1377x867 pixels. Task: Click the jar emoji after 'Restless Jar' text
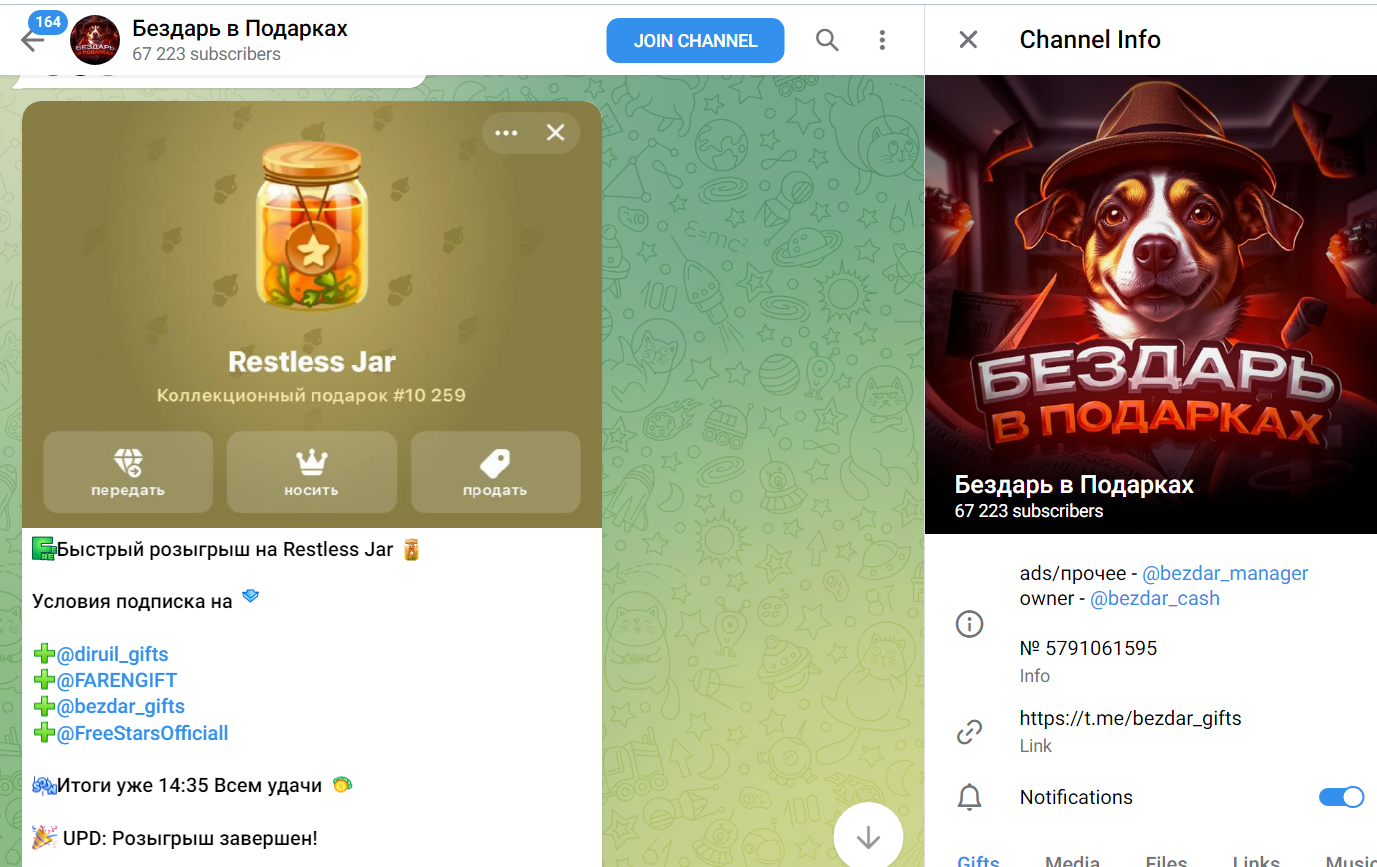point(411,549)
